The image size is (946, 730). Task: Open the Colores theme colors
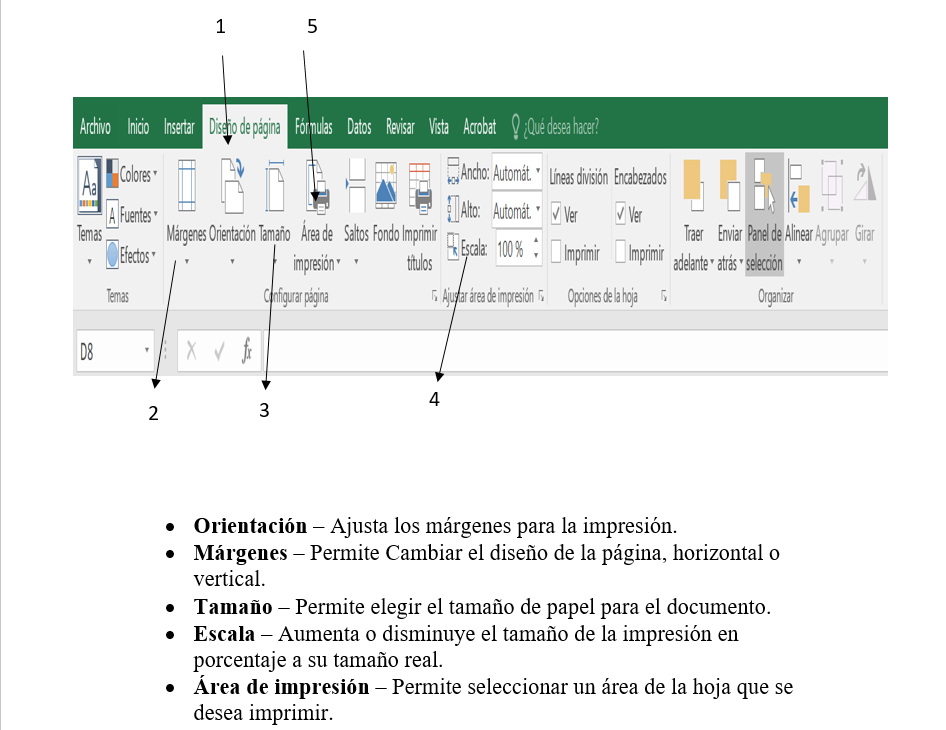coord(132,174)
